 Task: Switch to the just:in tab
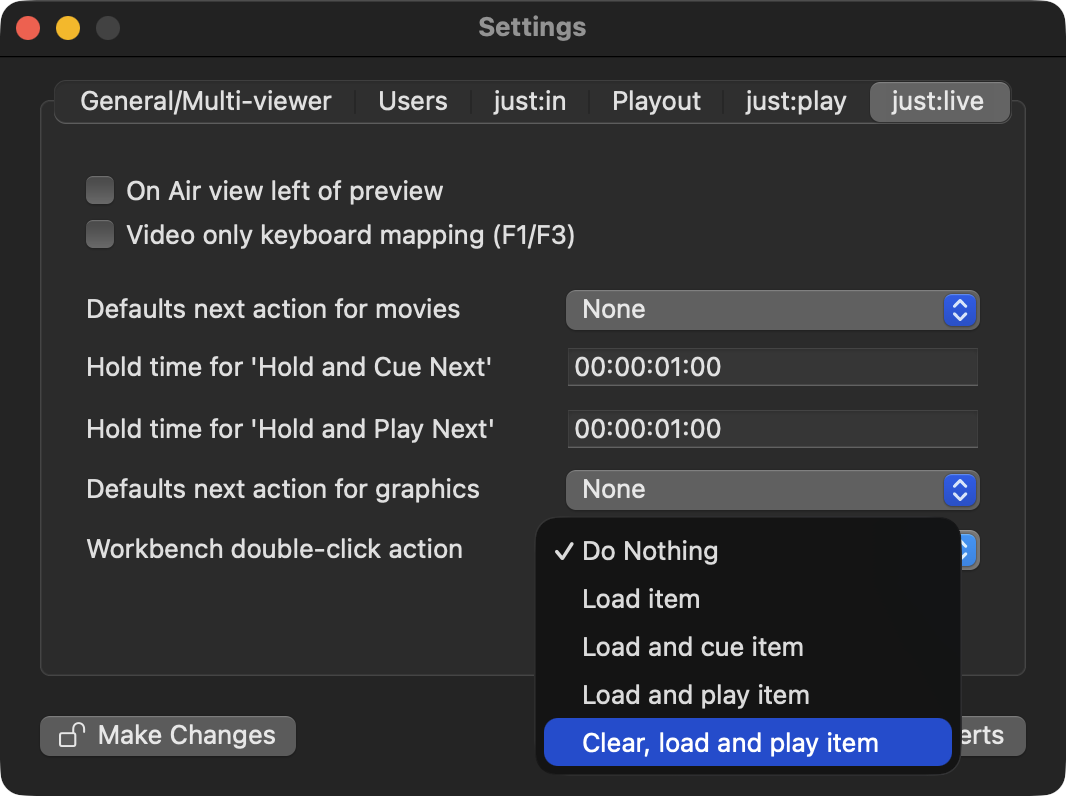click(529, 102)
